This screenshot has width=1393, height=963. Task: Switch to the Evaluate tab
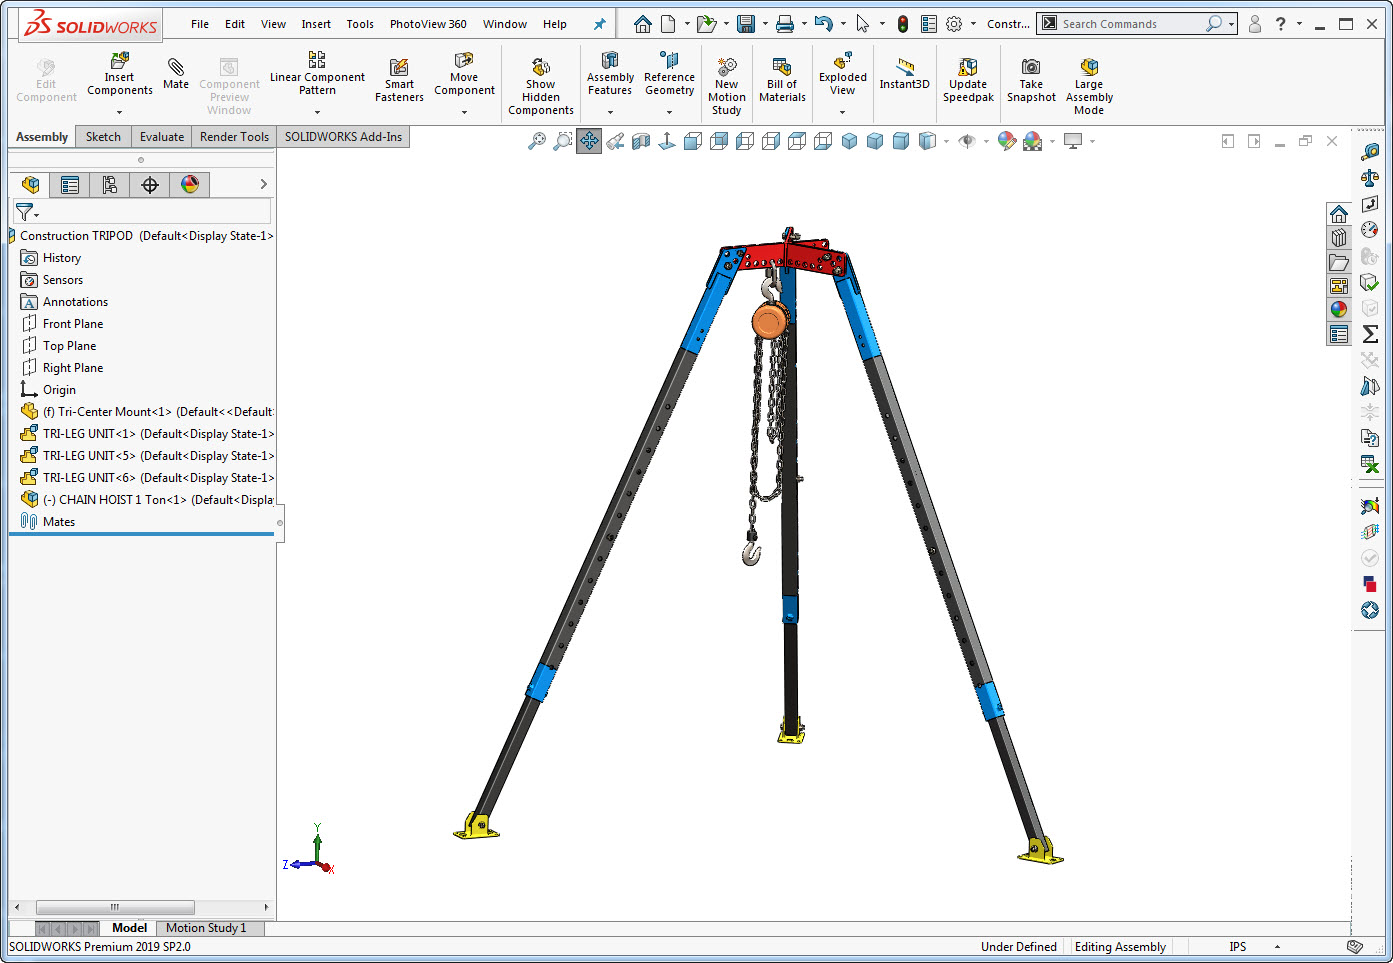point(162,137)
